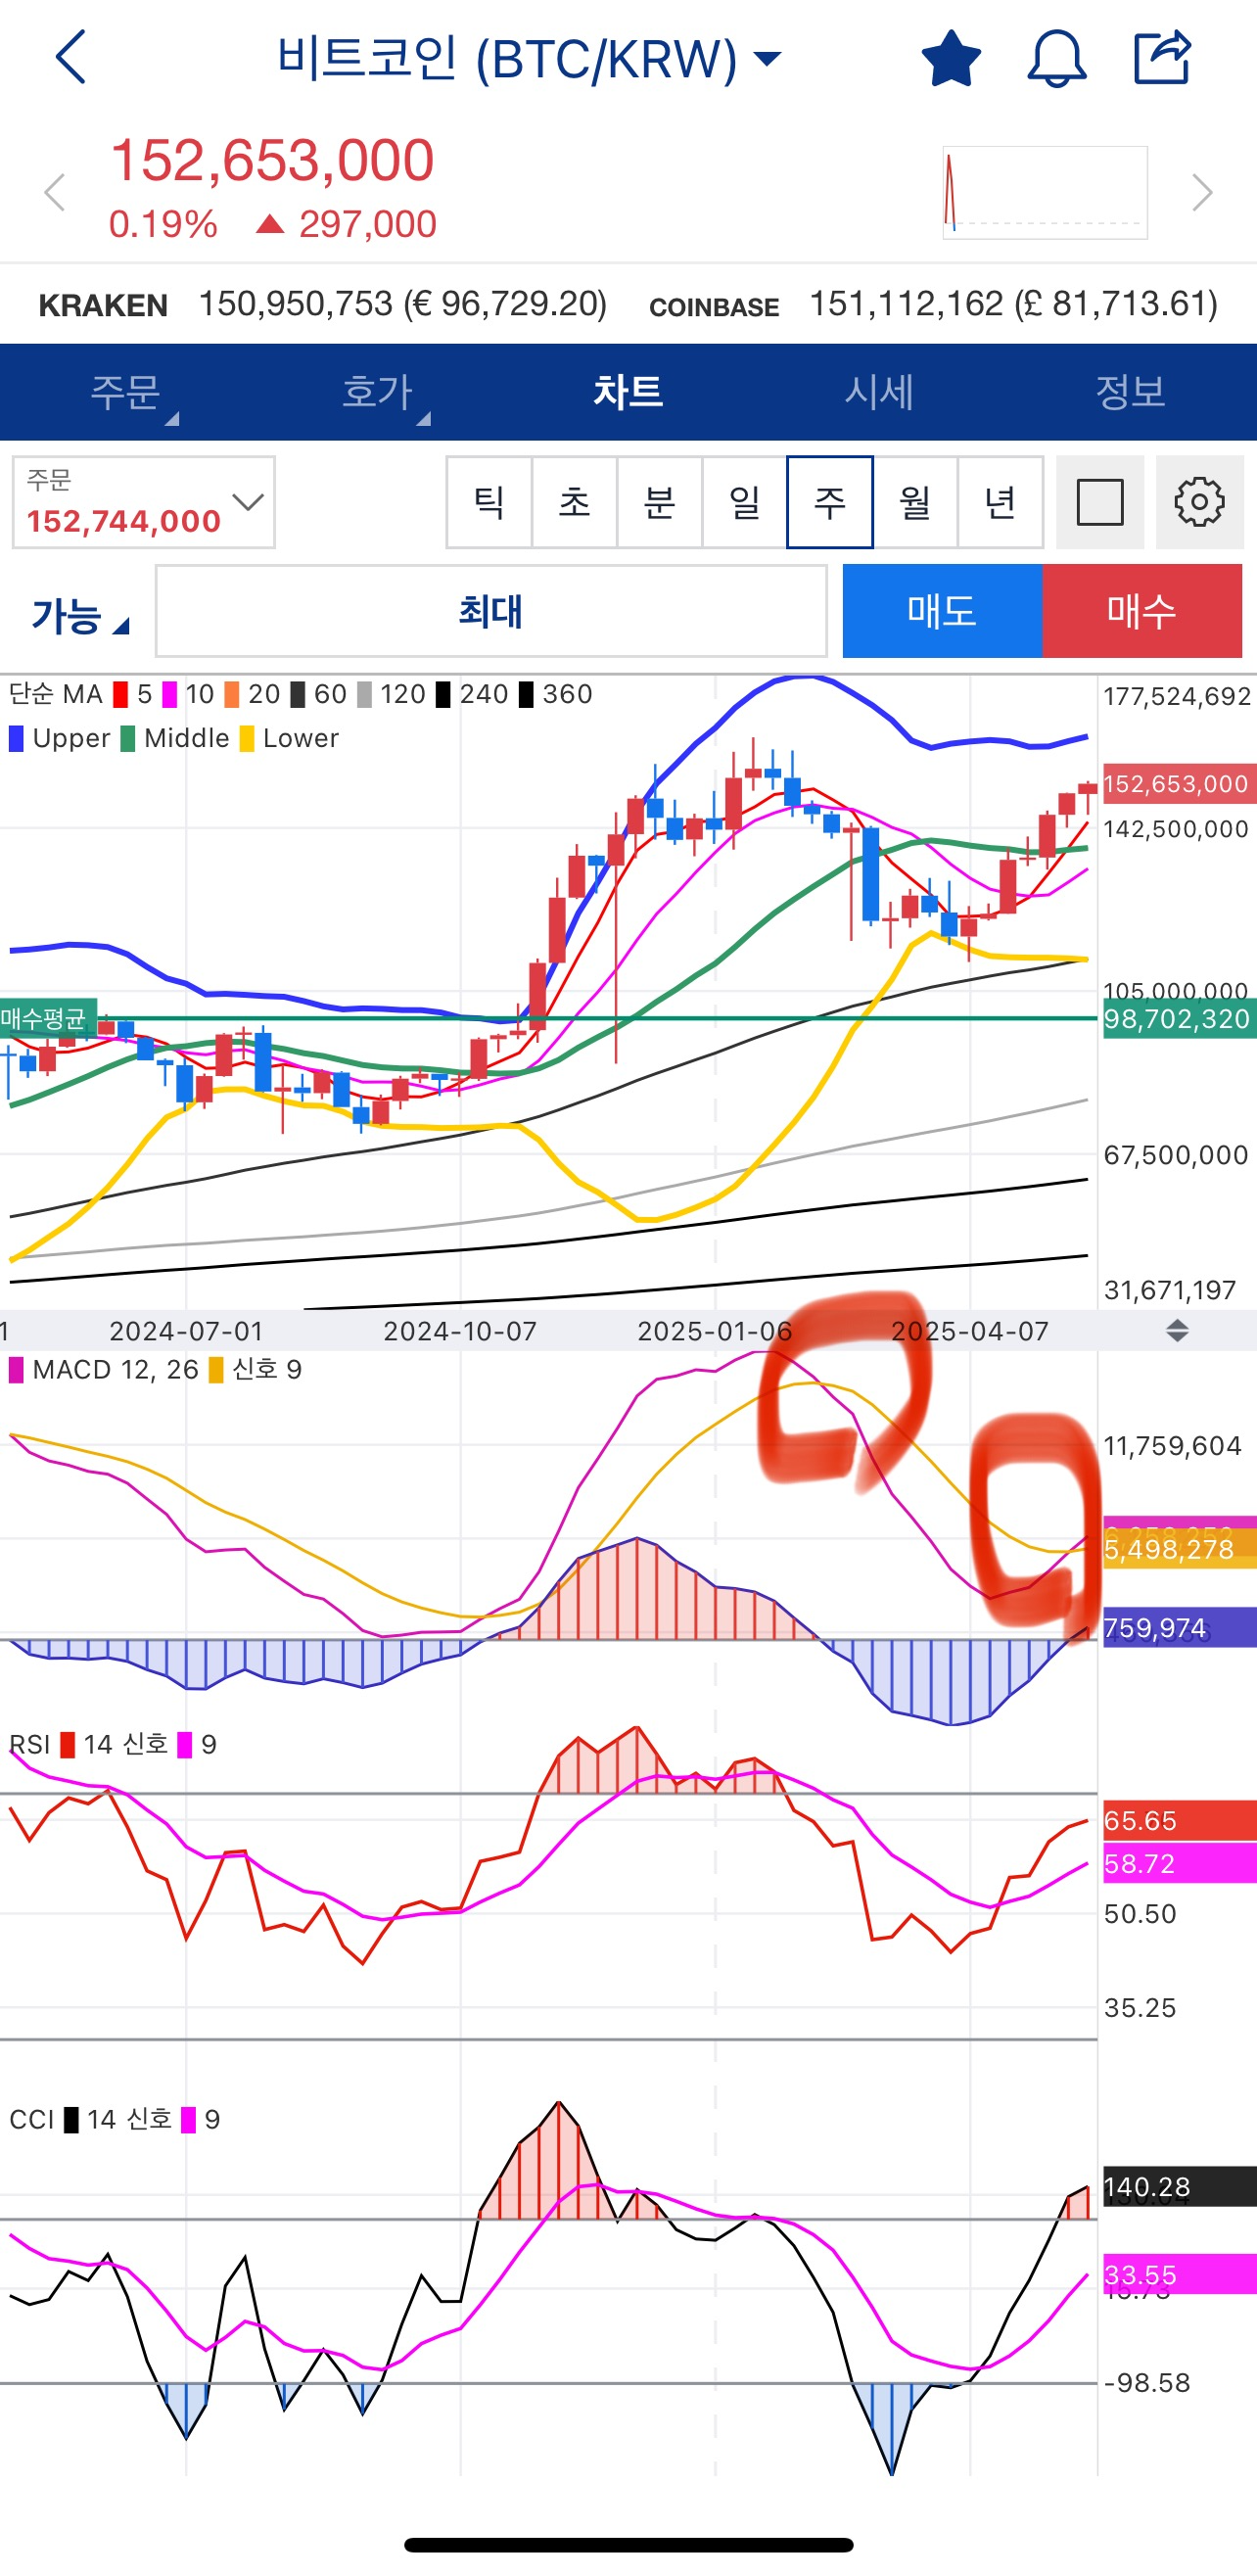
Task: Tap the share icon
Action: click(x=1162, y=57)
